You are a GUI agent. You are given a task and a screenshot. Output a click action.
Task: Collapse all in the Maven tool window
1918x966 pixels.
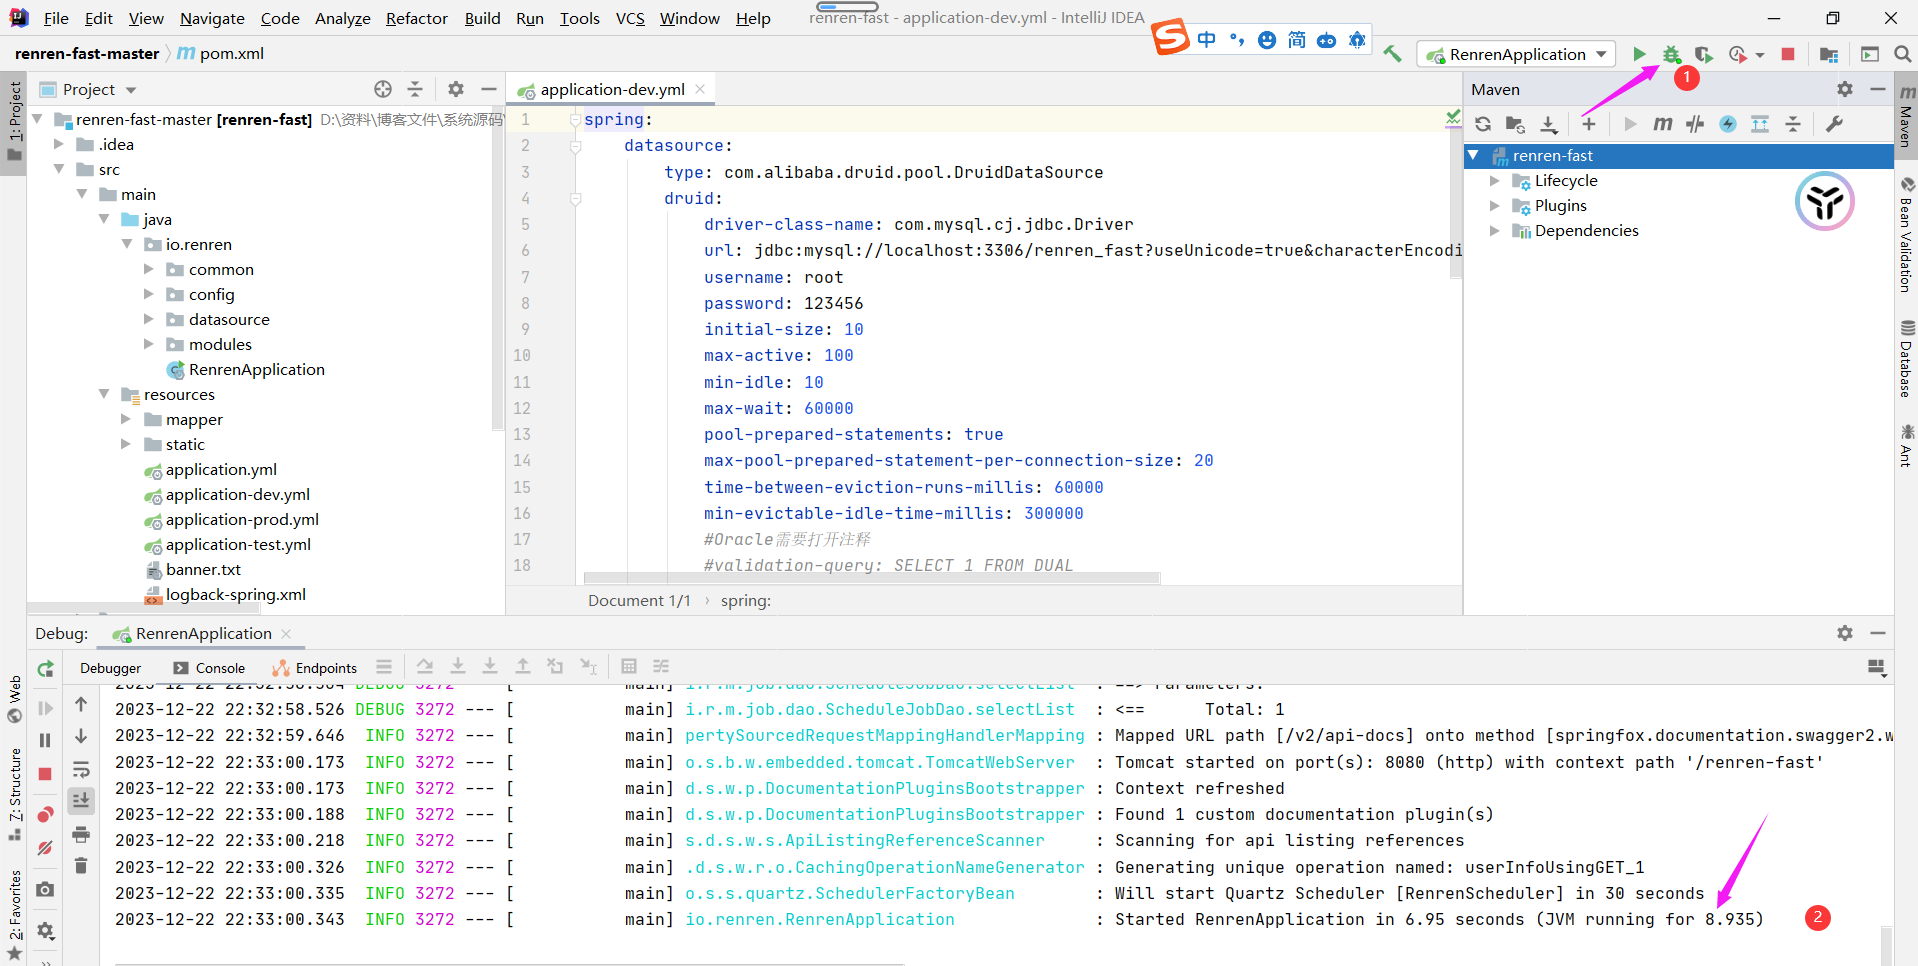1793,124
